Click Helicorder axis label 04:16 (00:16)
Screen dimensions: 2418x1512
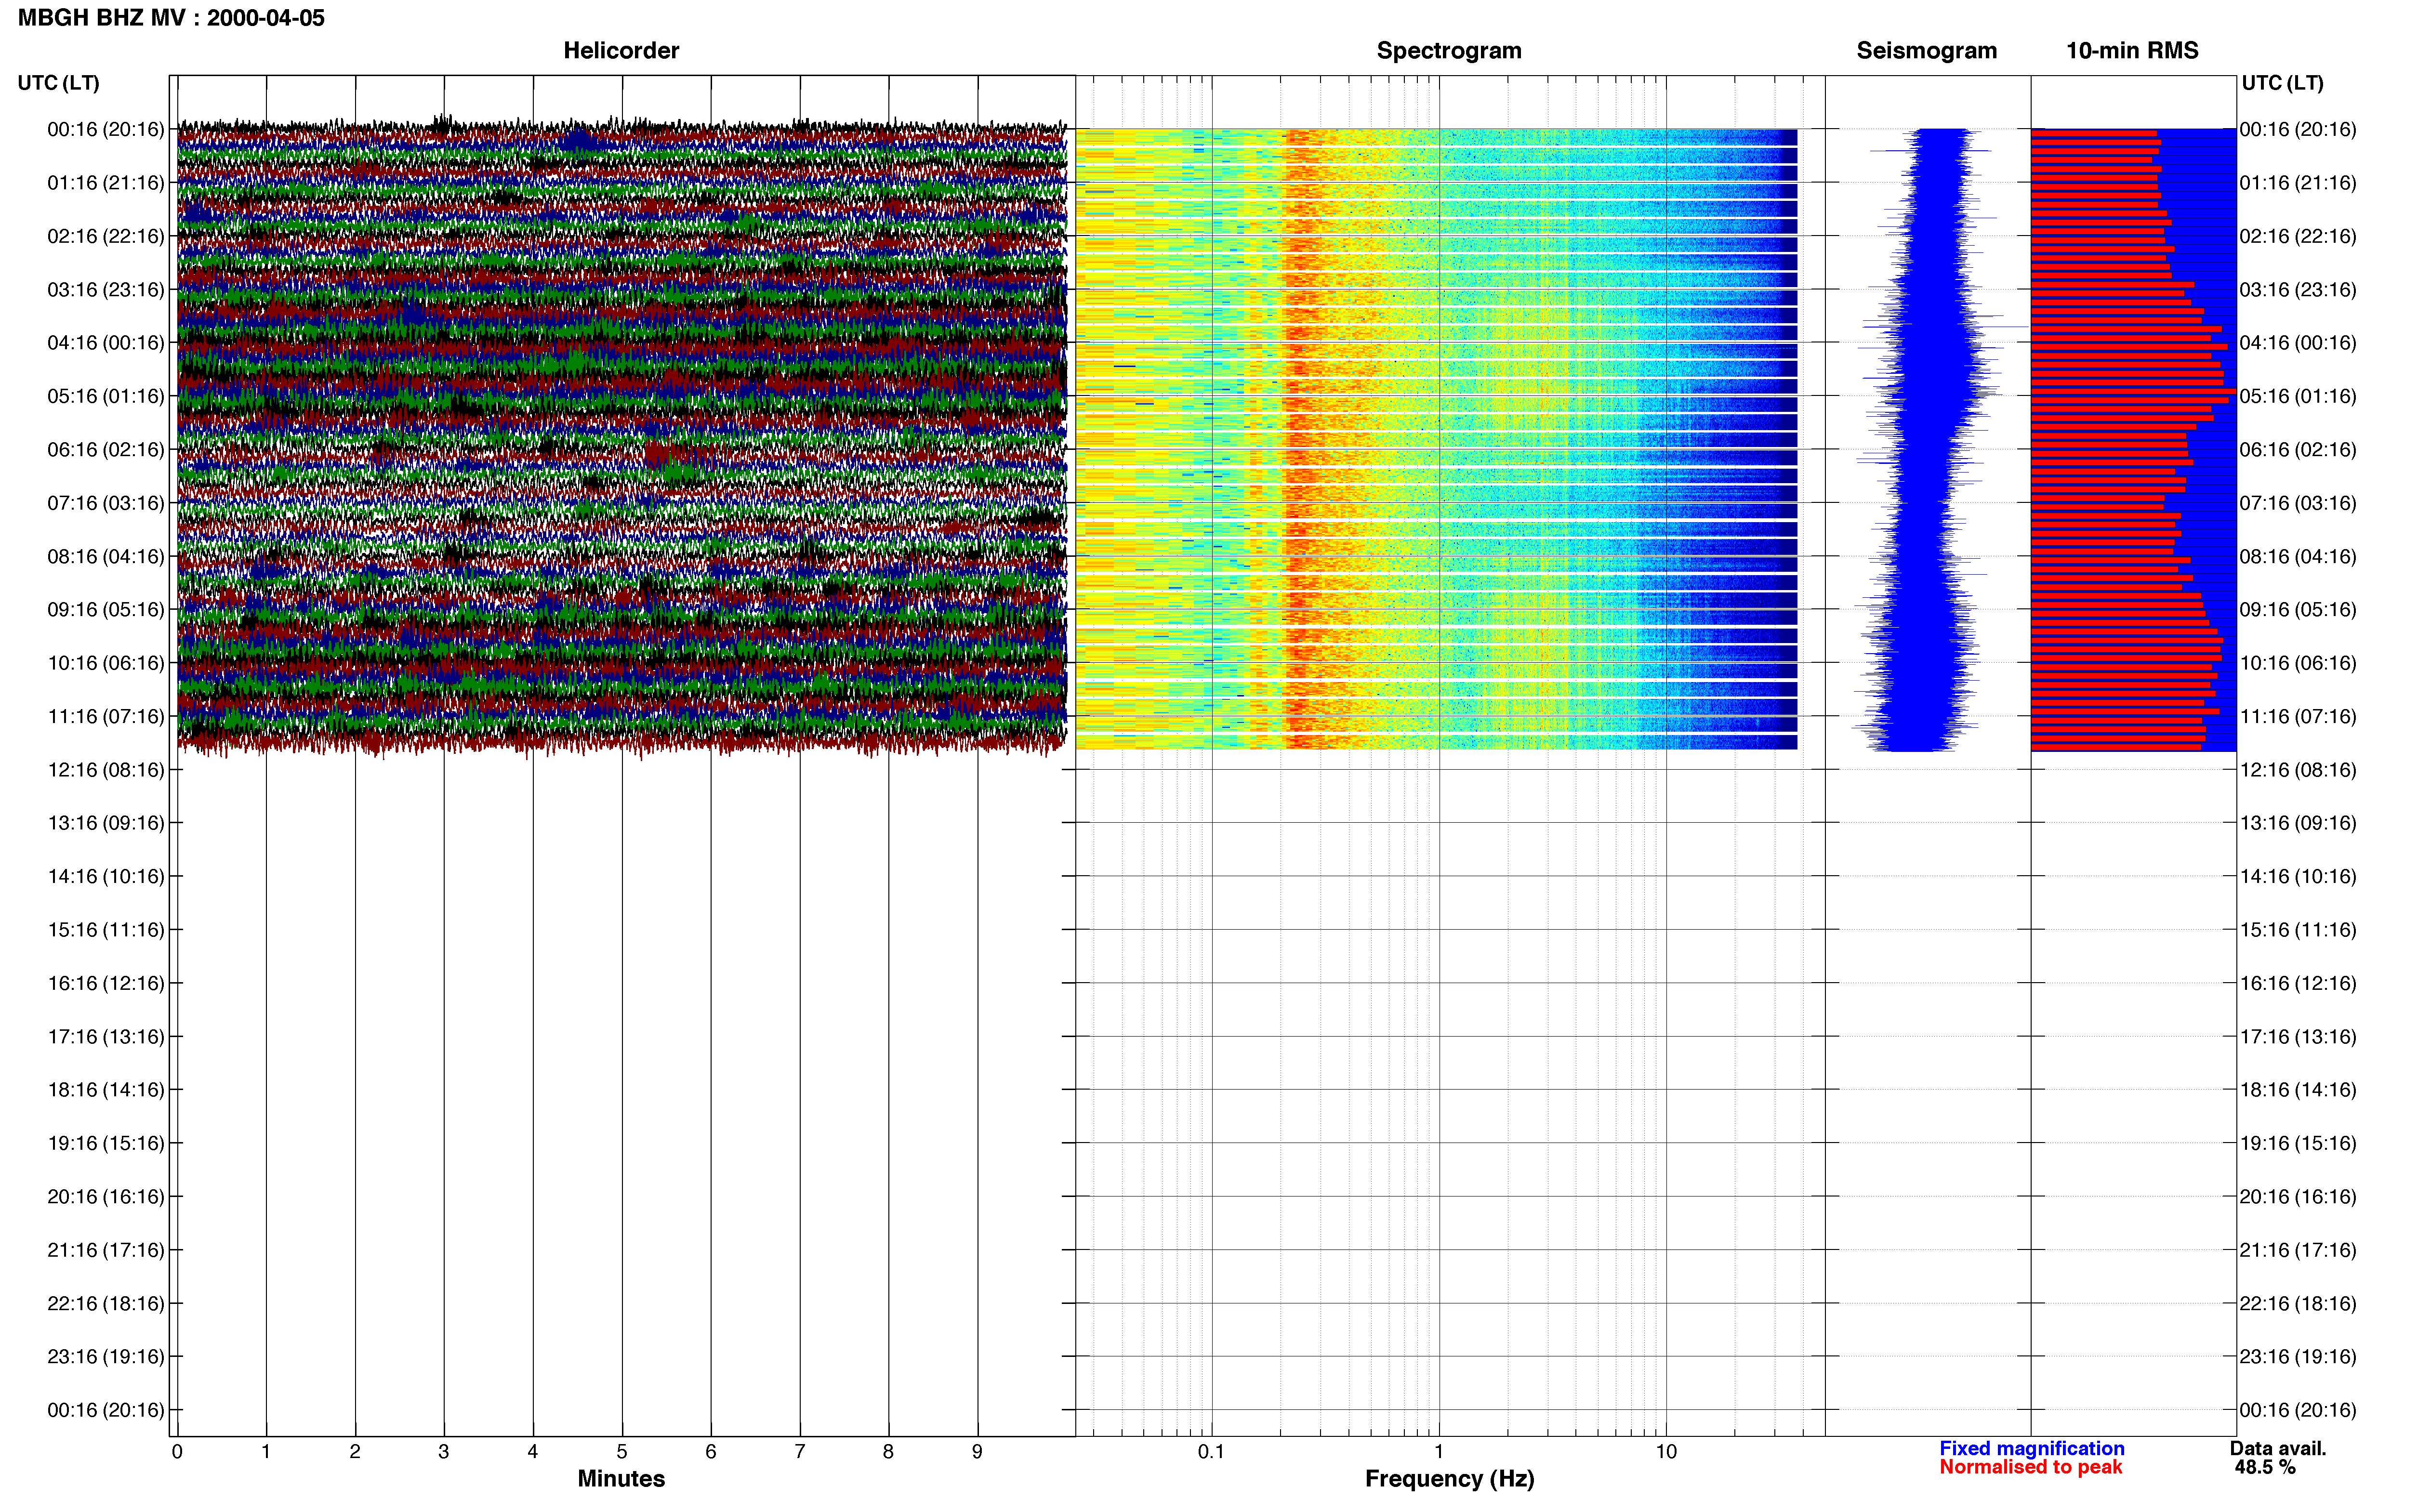[106, 343]
